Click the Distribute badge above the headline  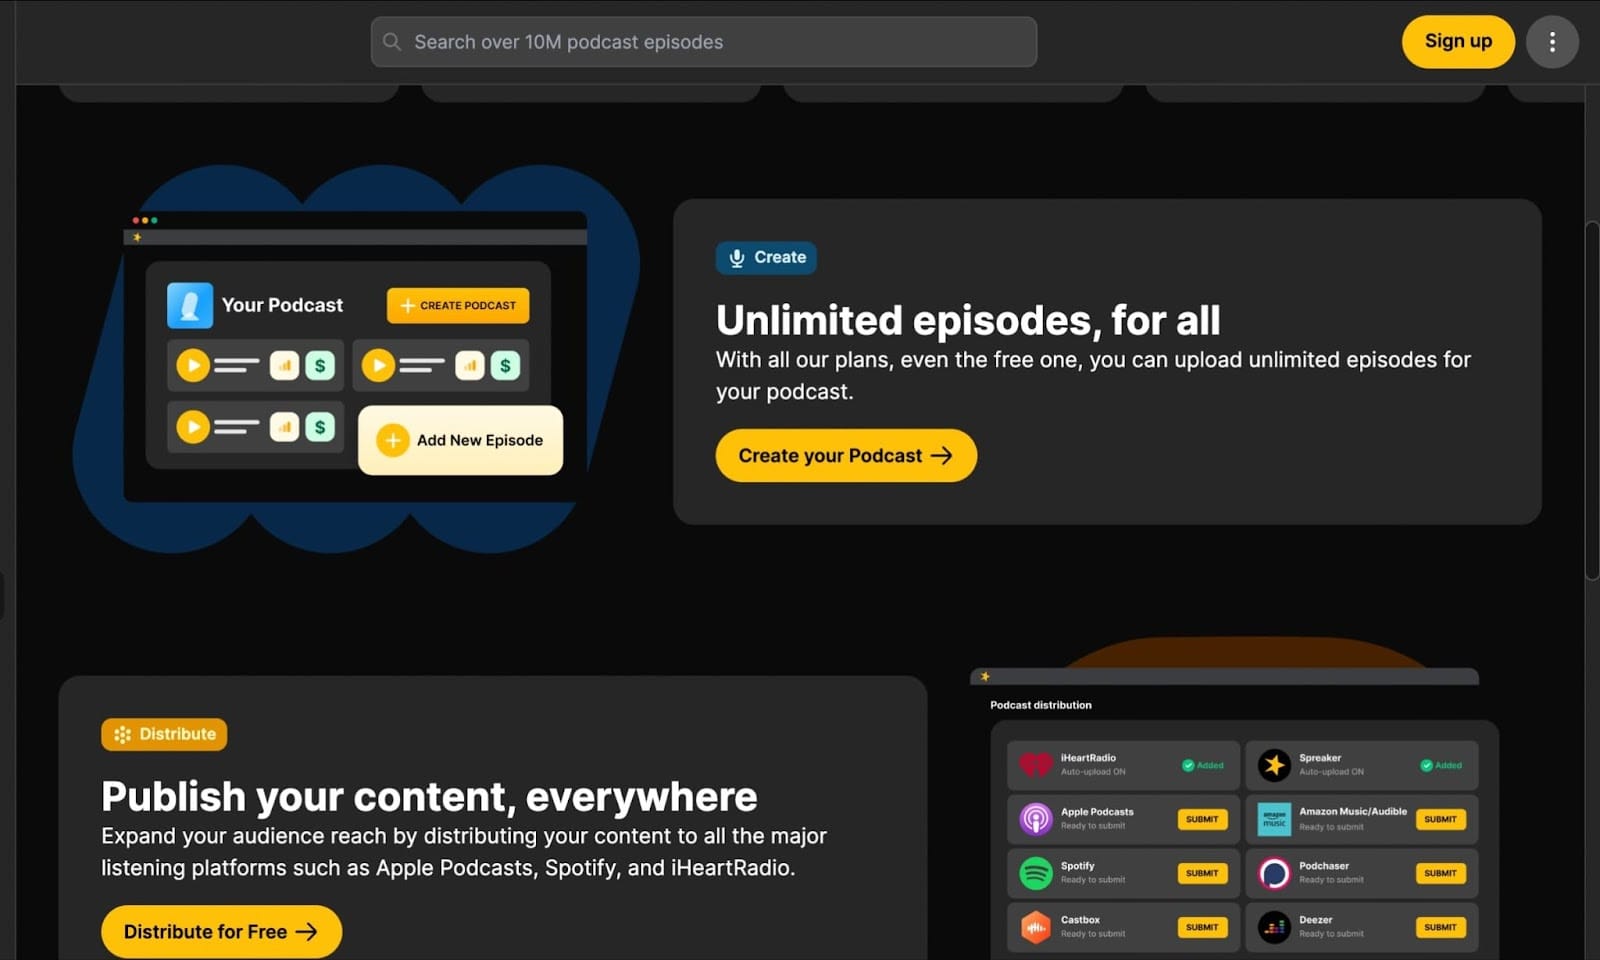(164, 734)
